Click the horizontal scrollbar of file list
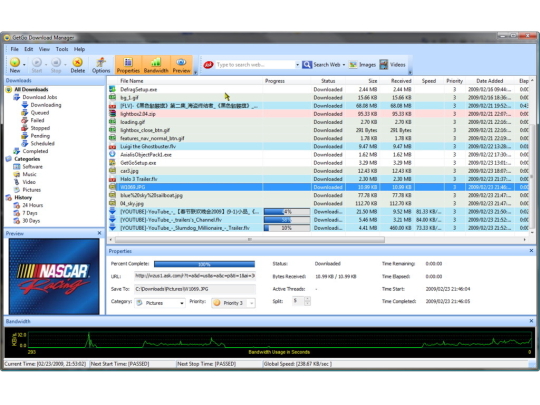The width and height of the screenshot is (540, 405). click(250, 239)
